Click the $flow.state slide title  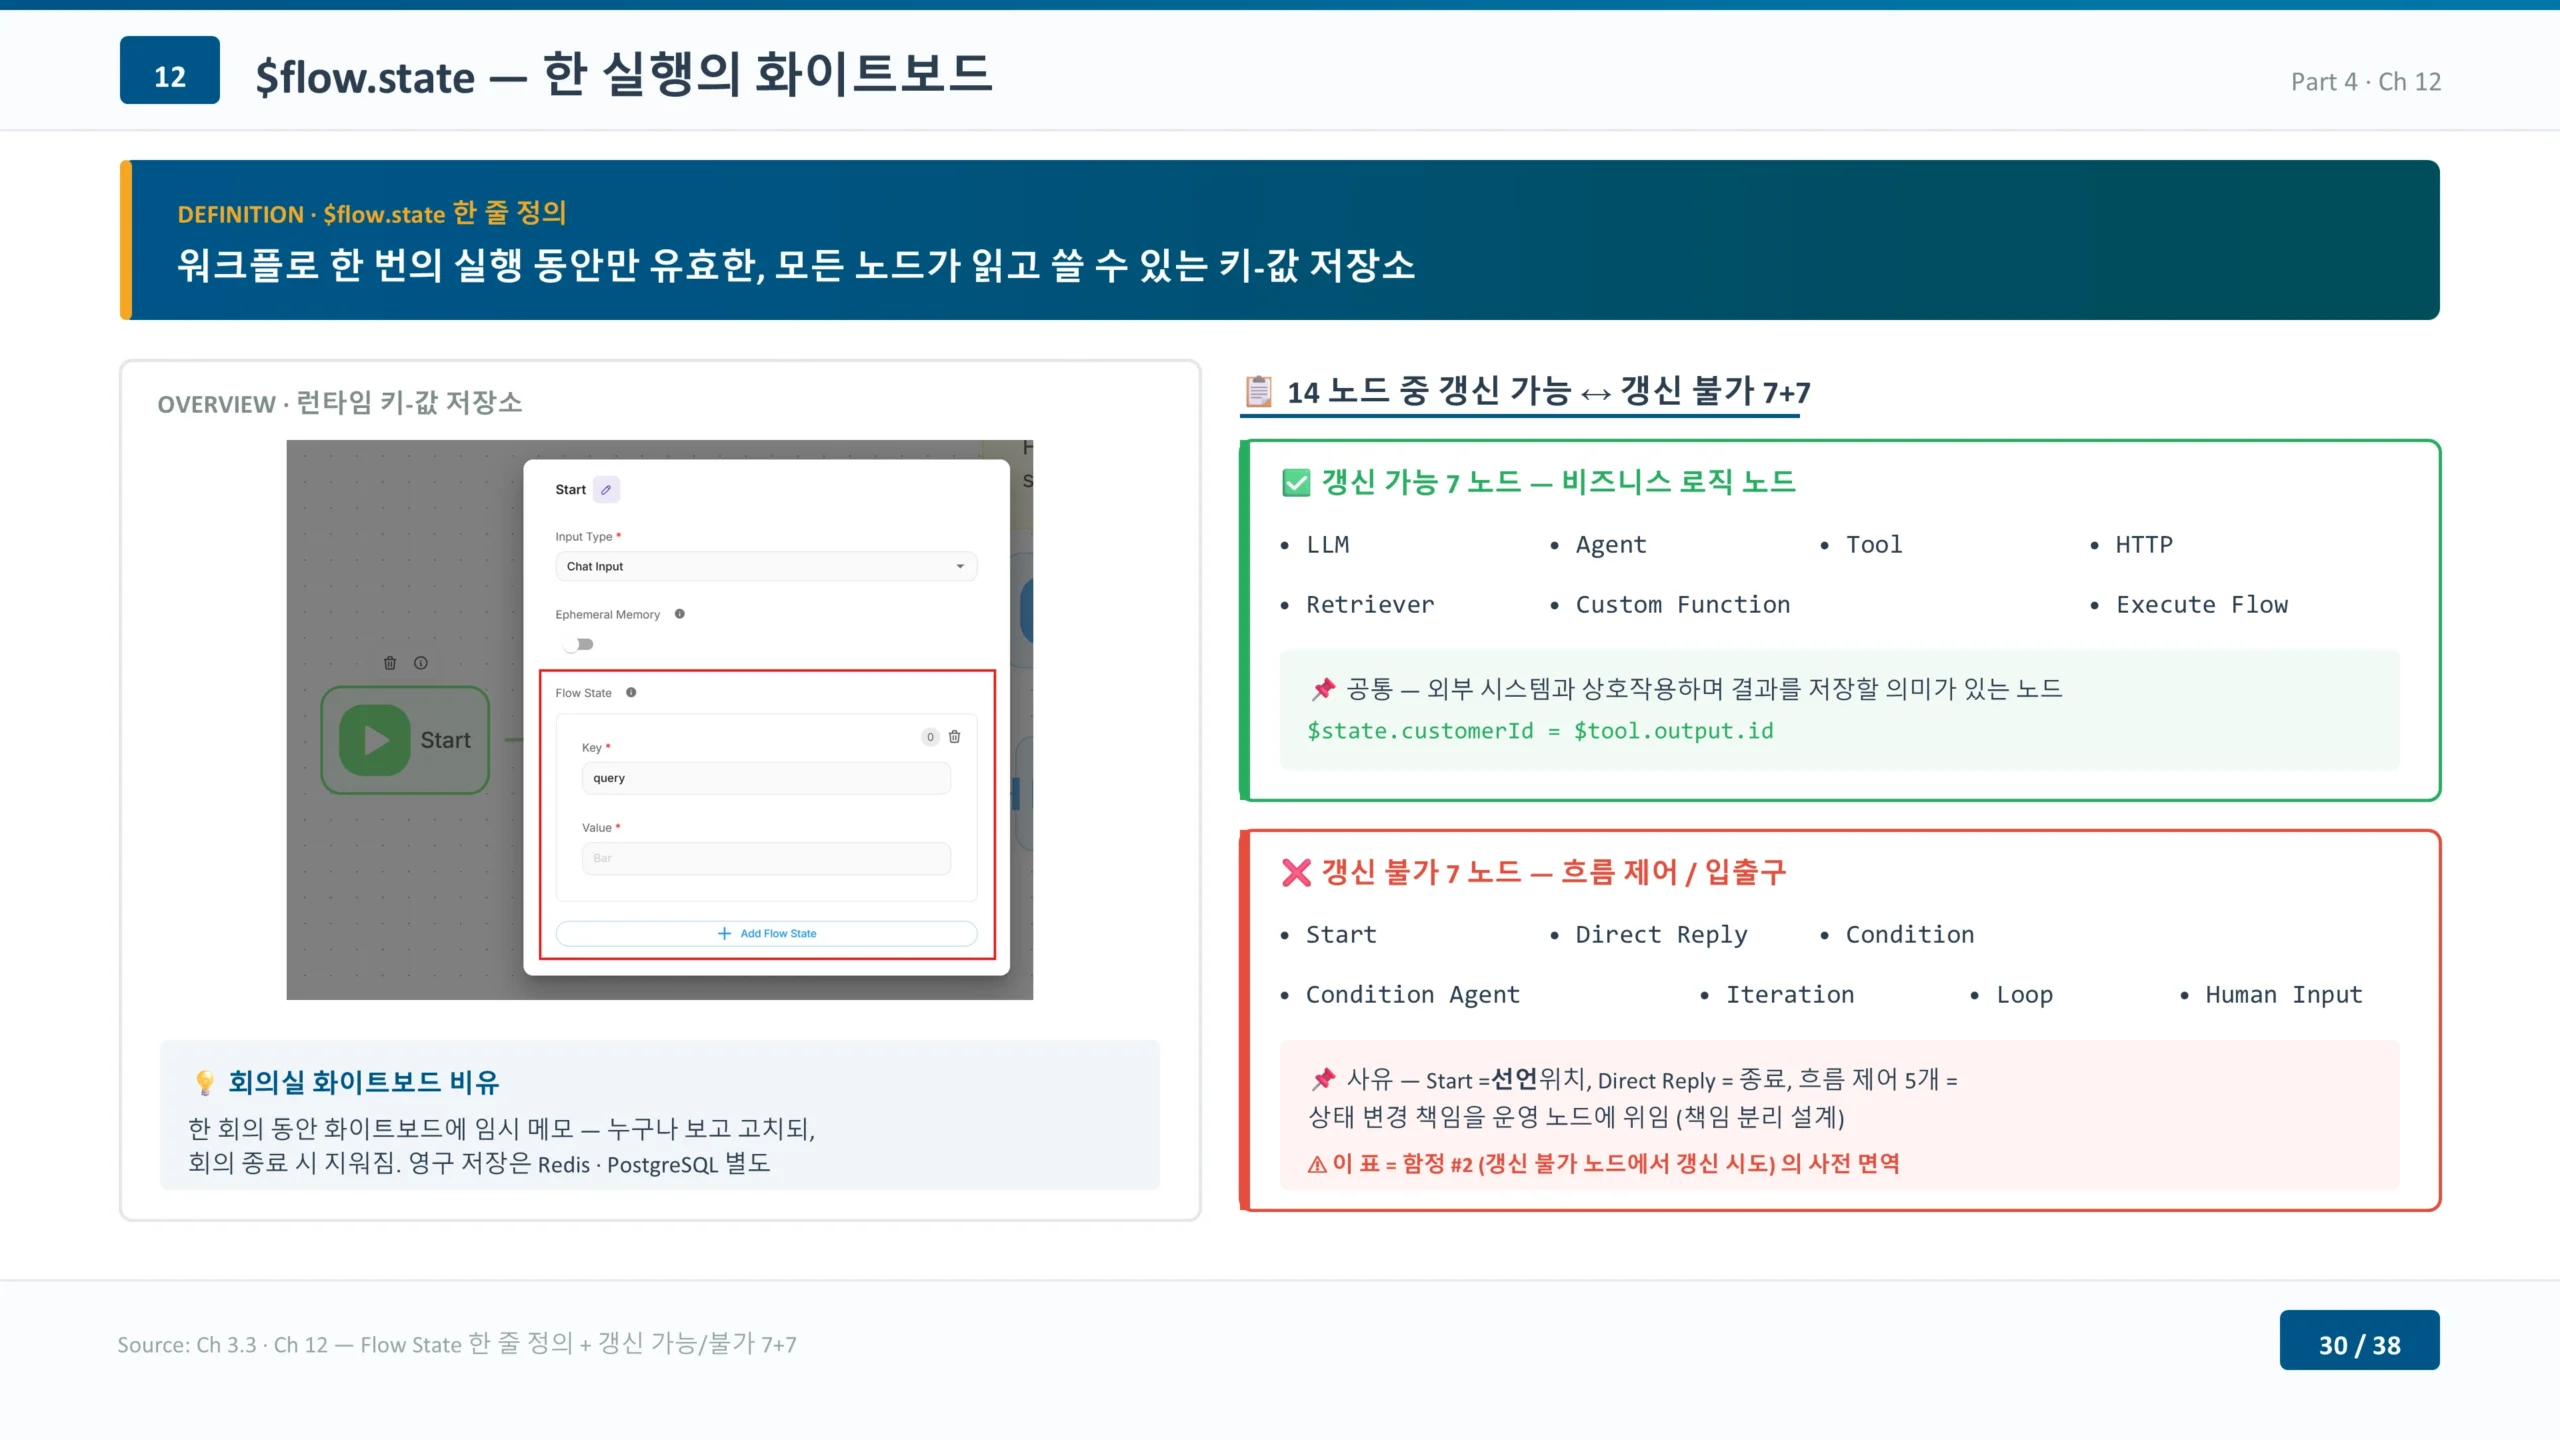(623, 75)
